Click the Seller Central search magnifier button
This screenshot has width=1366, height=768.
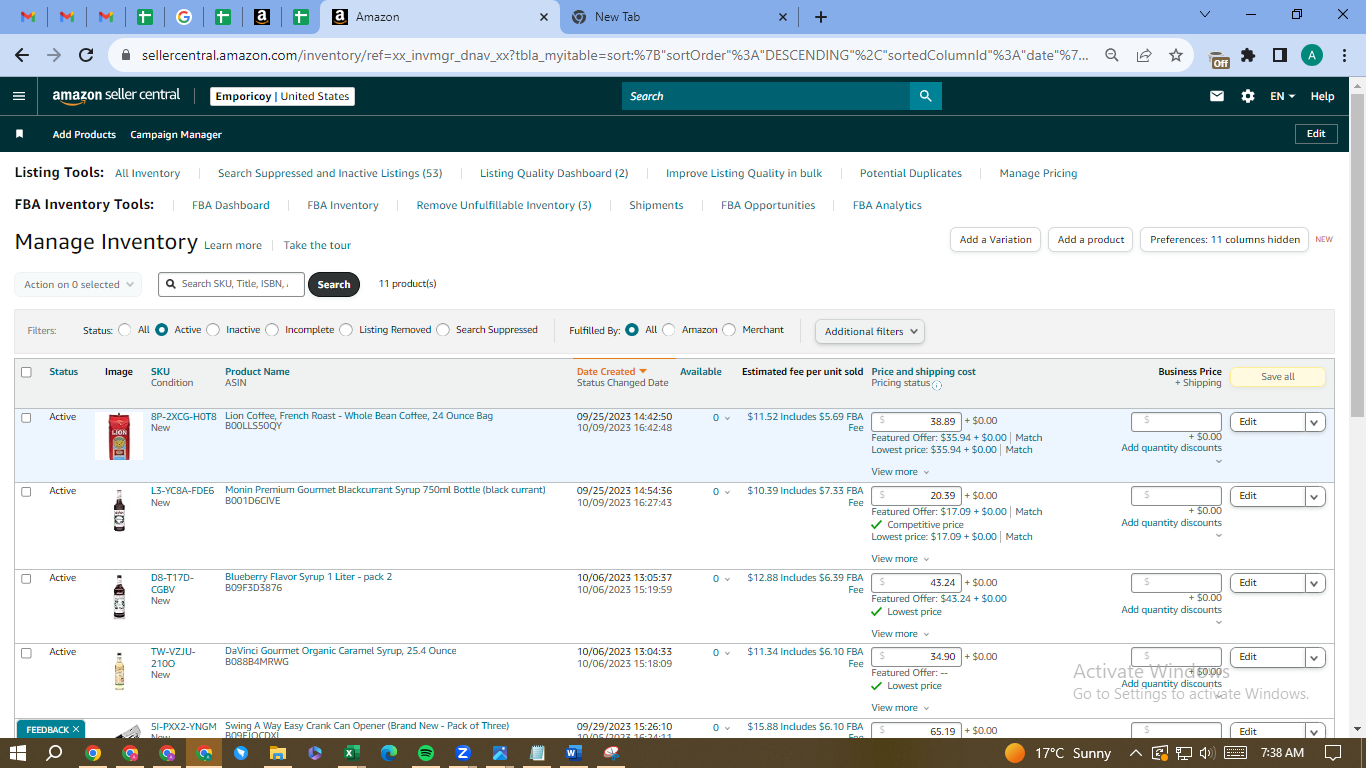(x=925, y=96)
